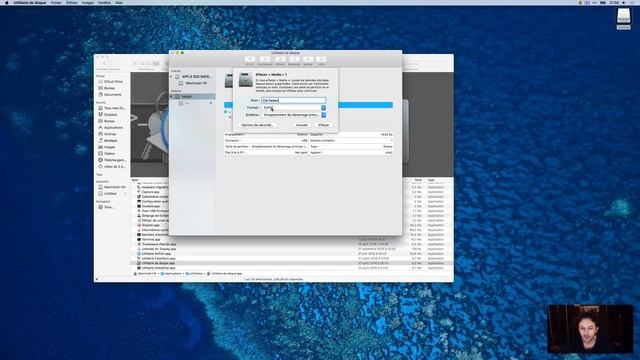Viewport: 640px width, 360px height.
Task: Open Dropbox in the Finder sidebar
Action: point(108,114)
